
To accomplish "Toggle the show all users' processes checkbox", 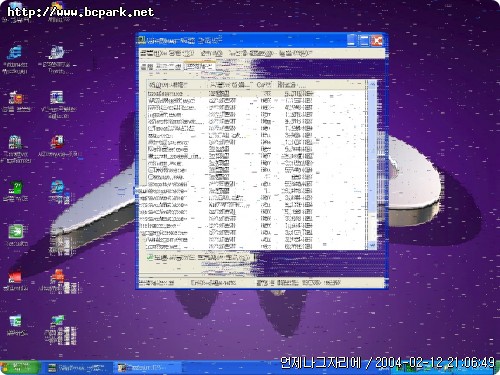I will pyautogui.click(x=150, y=257).
